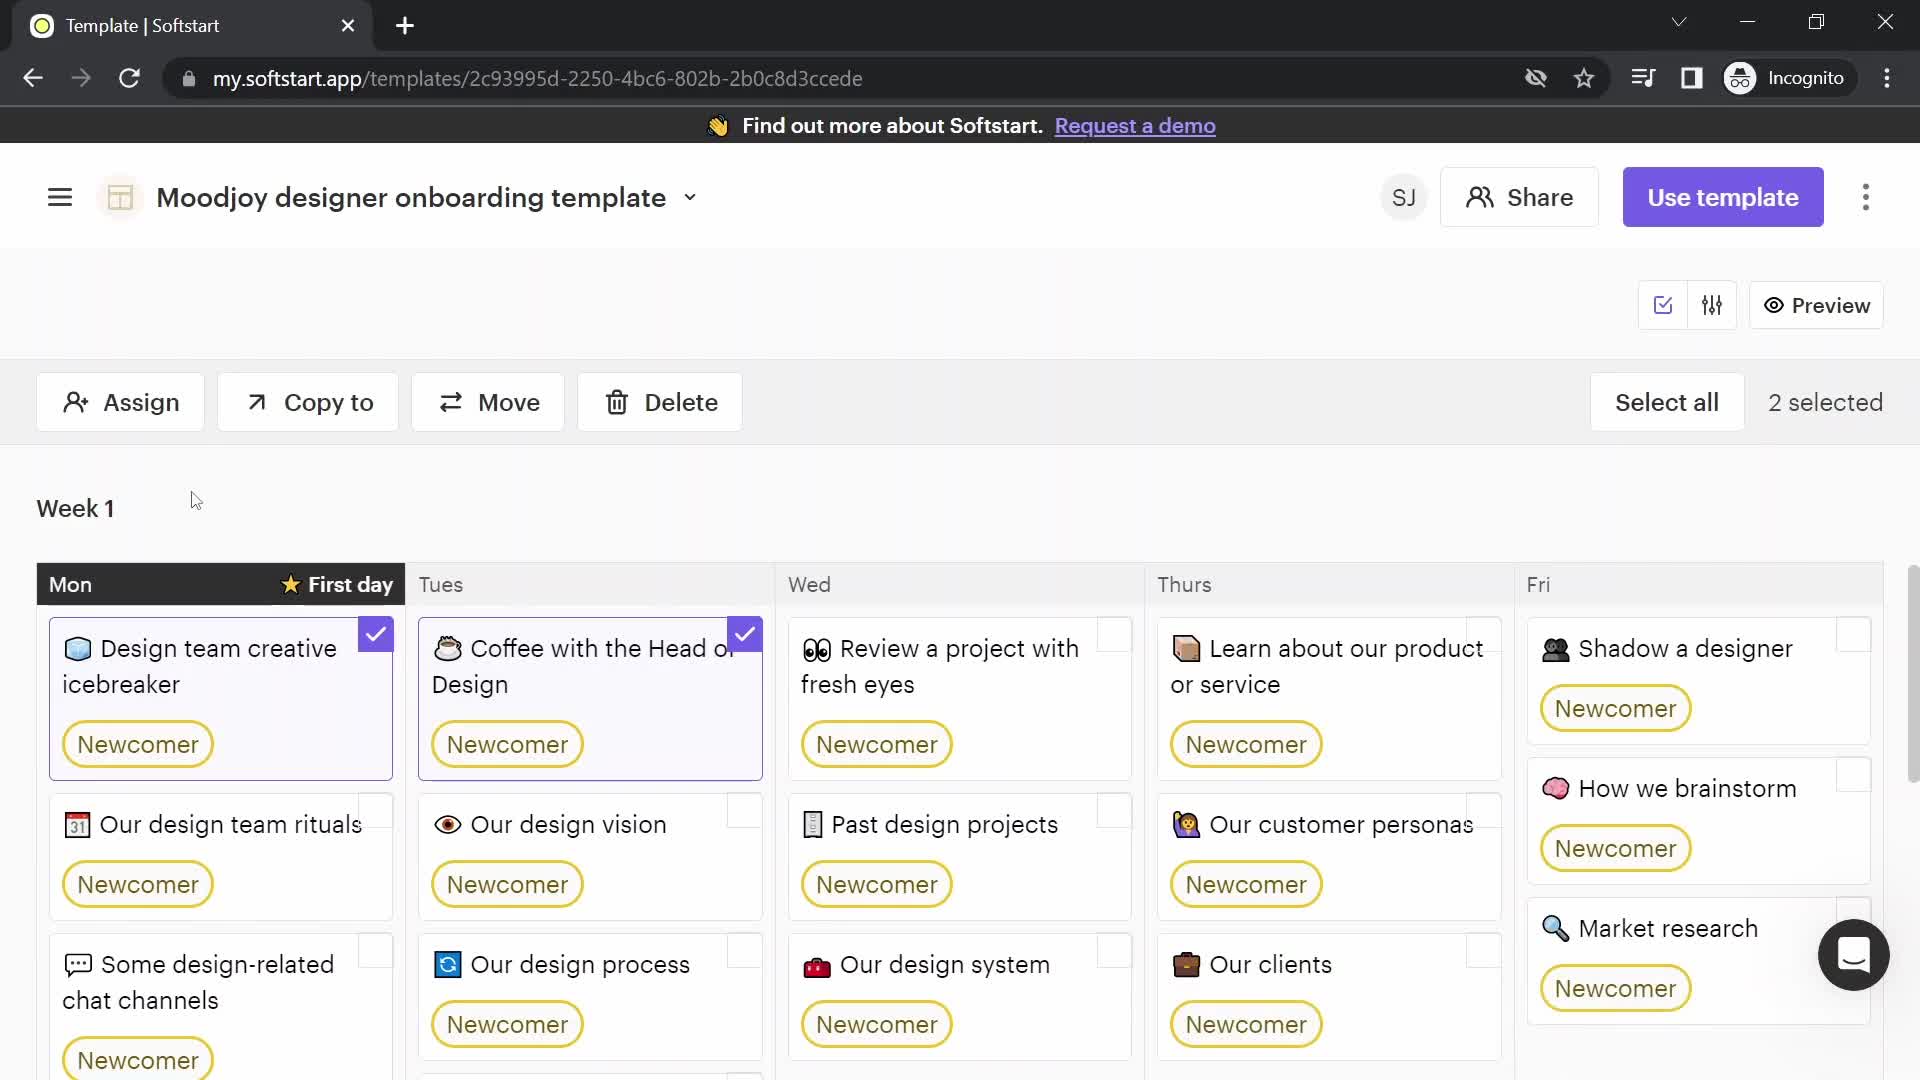Image resolution: width=1920 pixels, height=1080 pixels.
Task: Follow the Request a demo link
Action: [1135, 126]
